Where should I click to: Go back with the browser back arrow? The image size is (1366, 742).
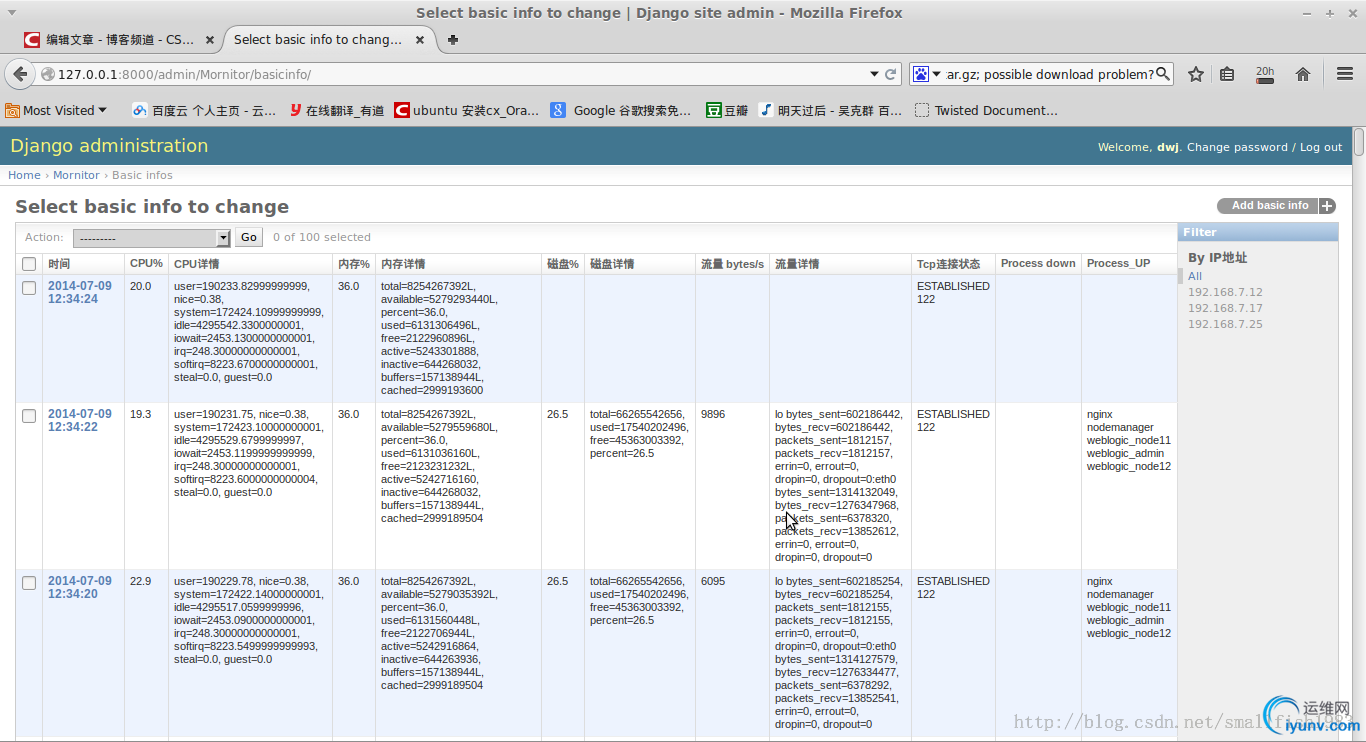pos(20,74)
